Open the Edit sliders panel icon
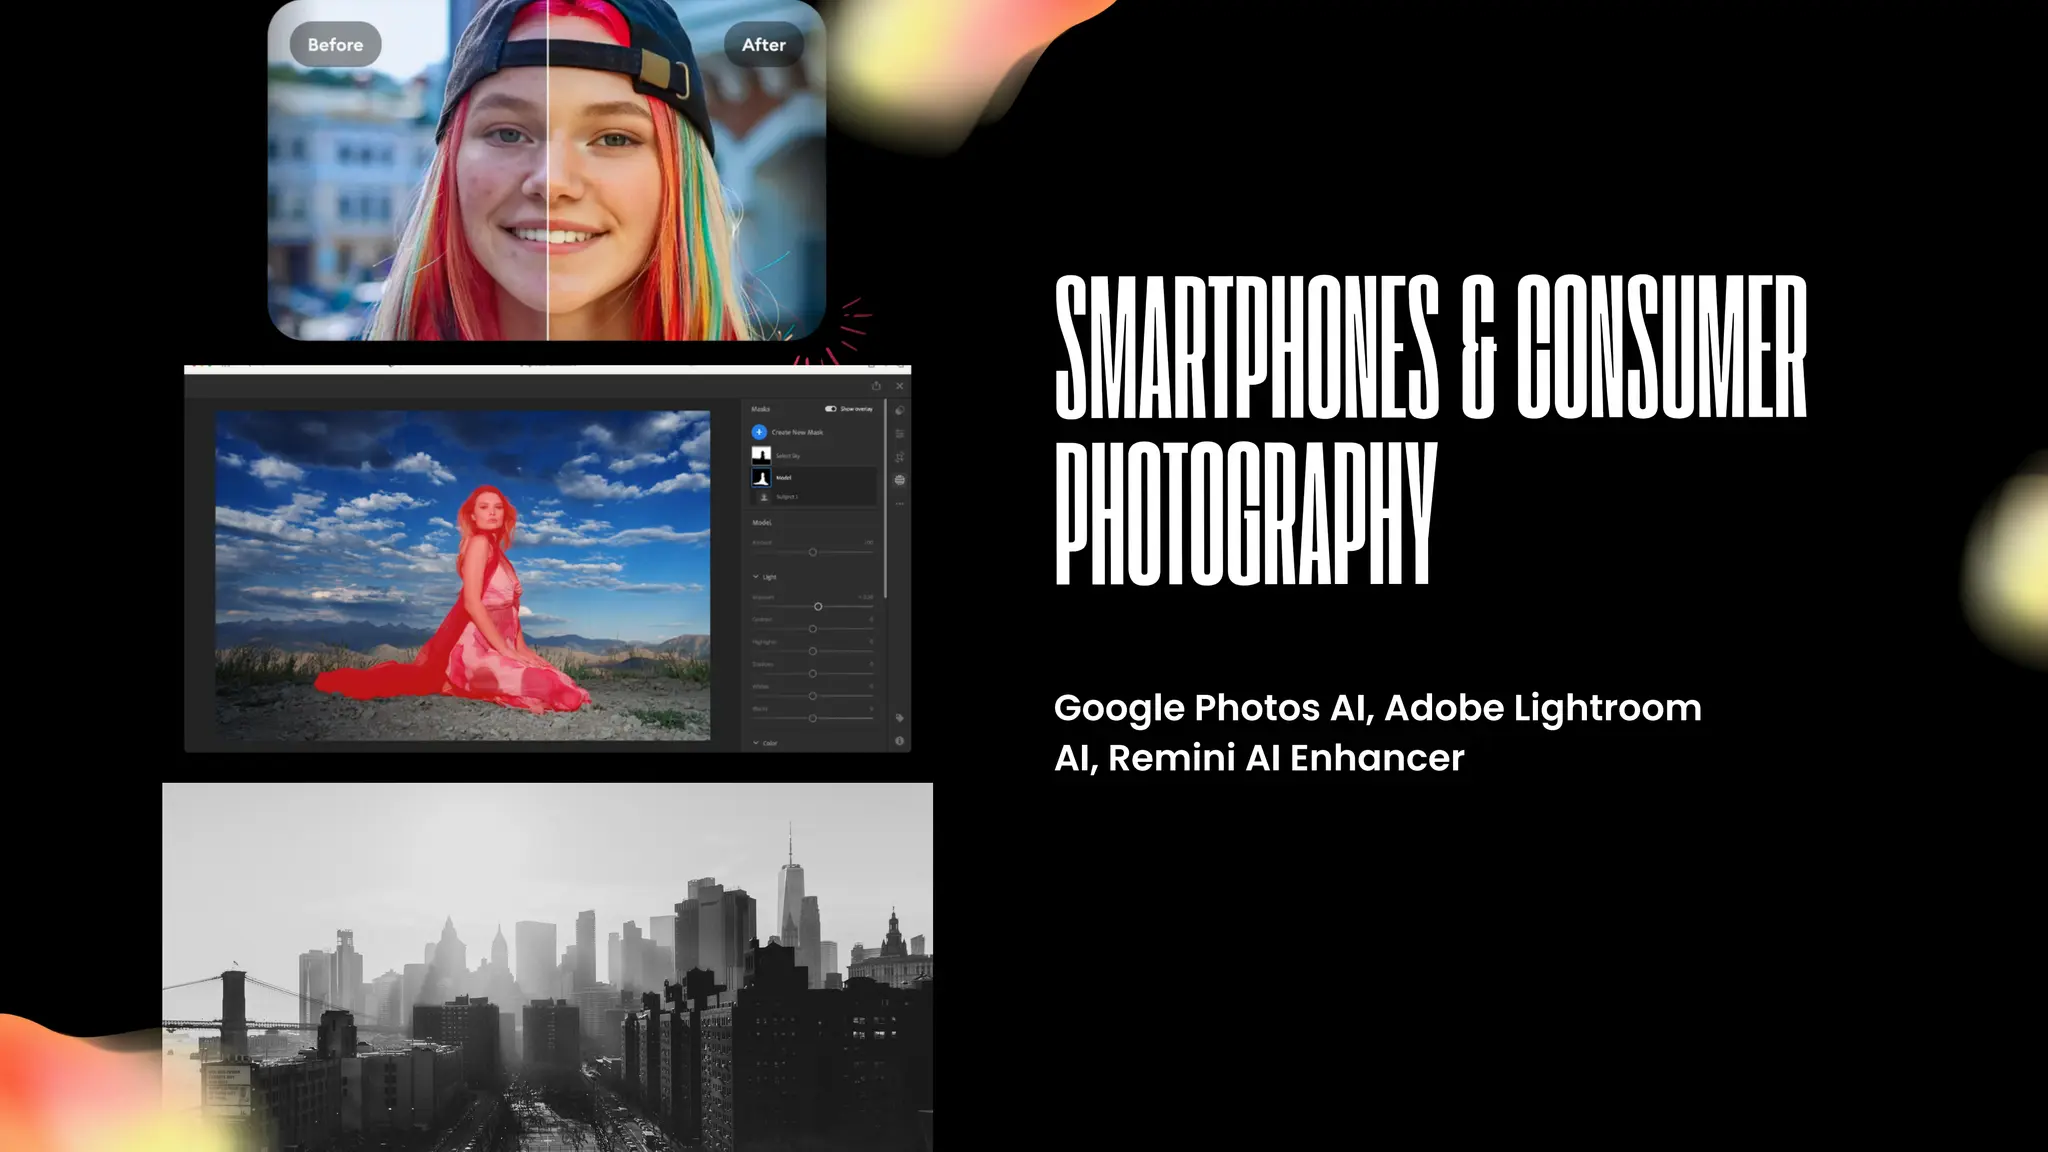Image resolution: width=2048 pixels, height=1152 pixels. tap(900, 433)
